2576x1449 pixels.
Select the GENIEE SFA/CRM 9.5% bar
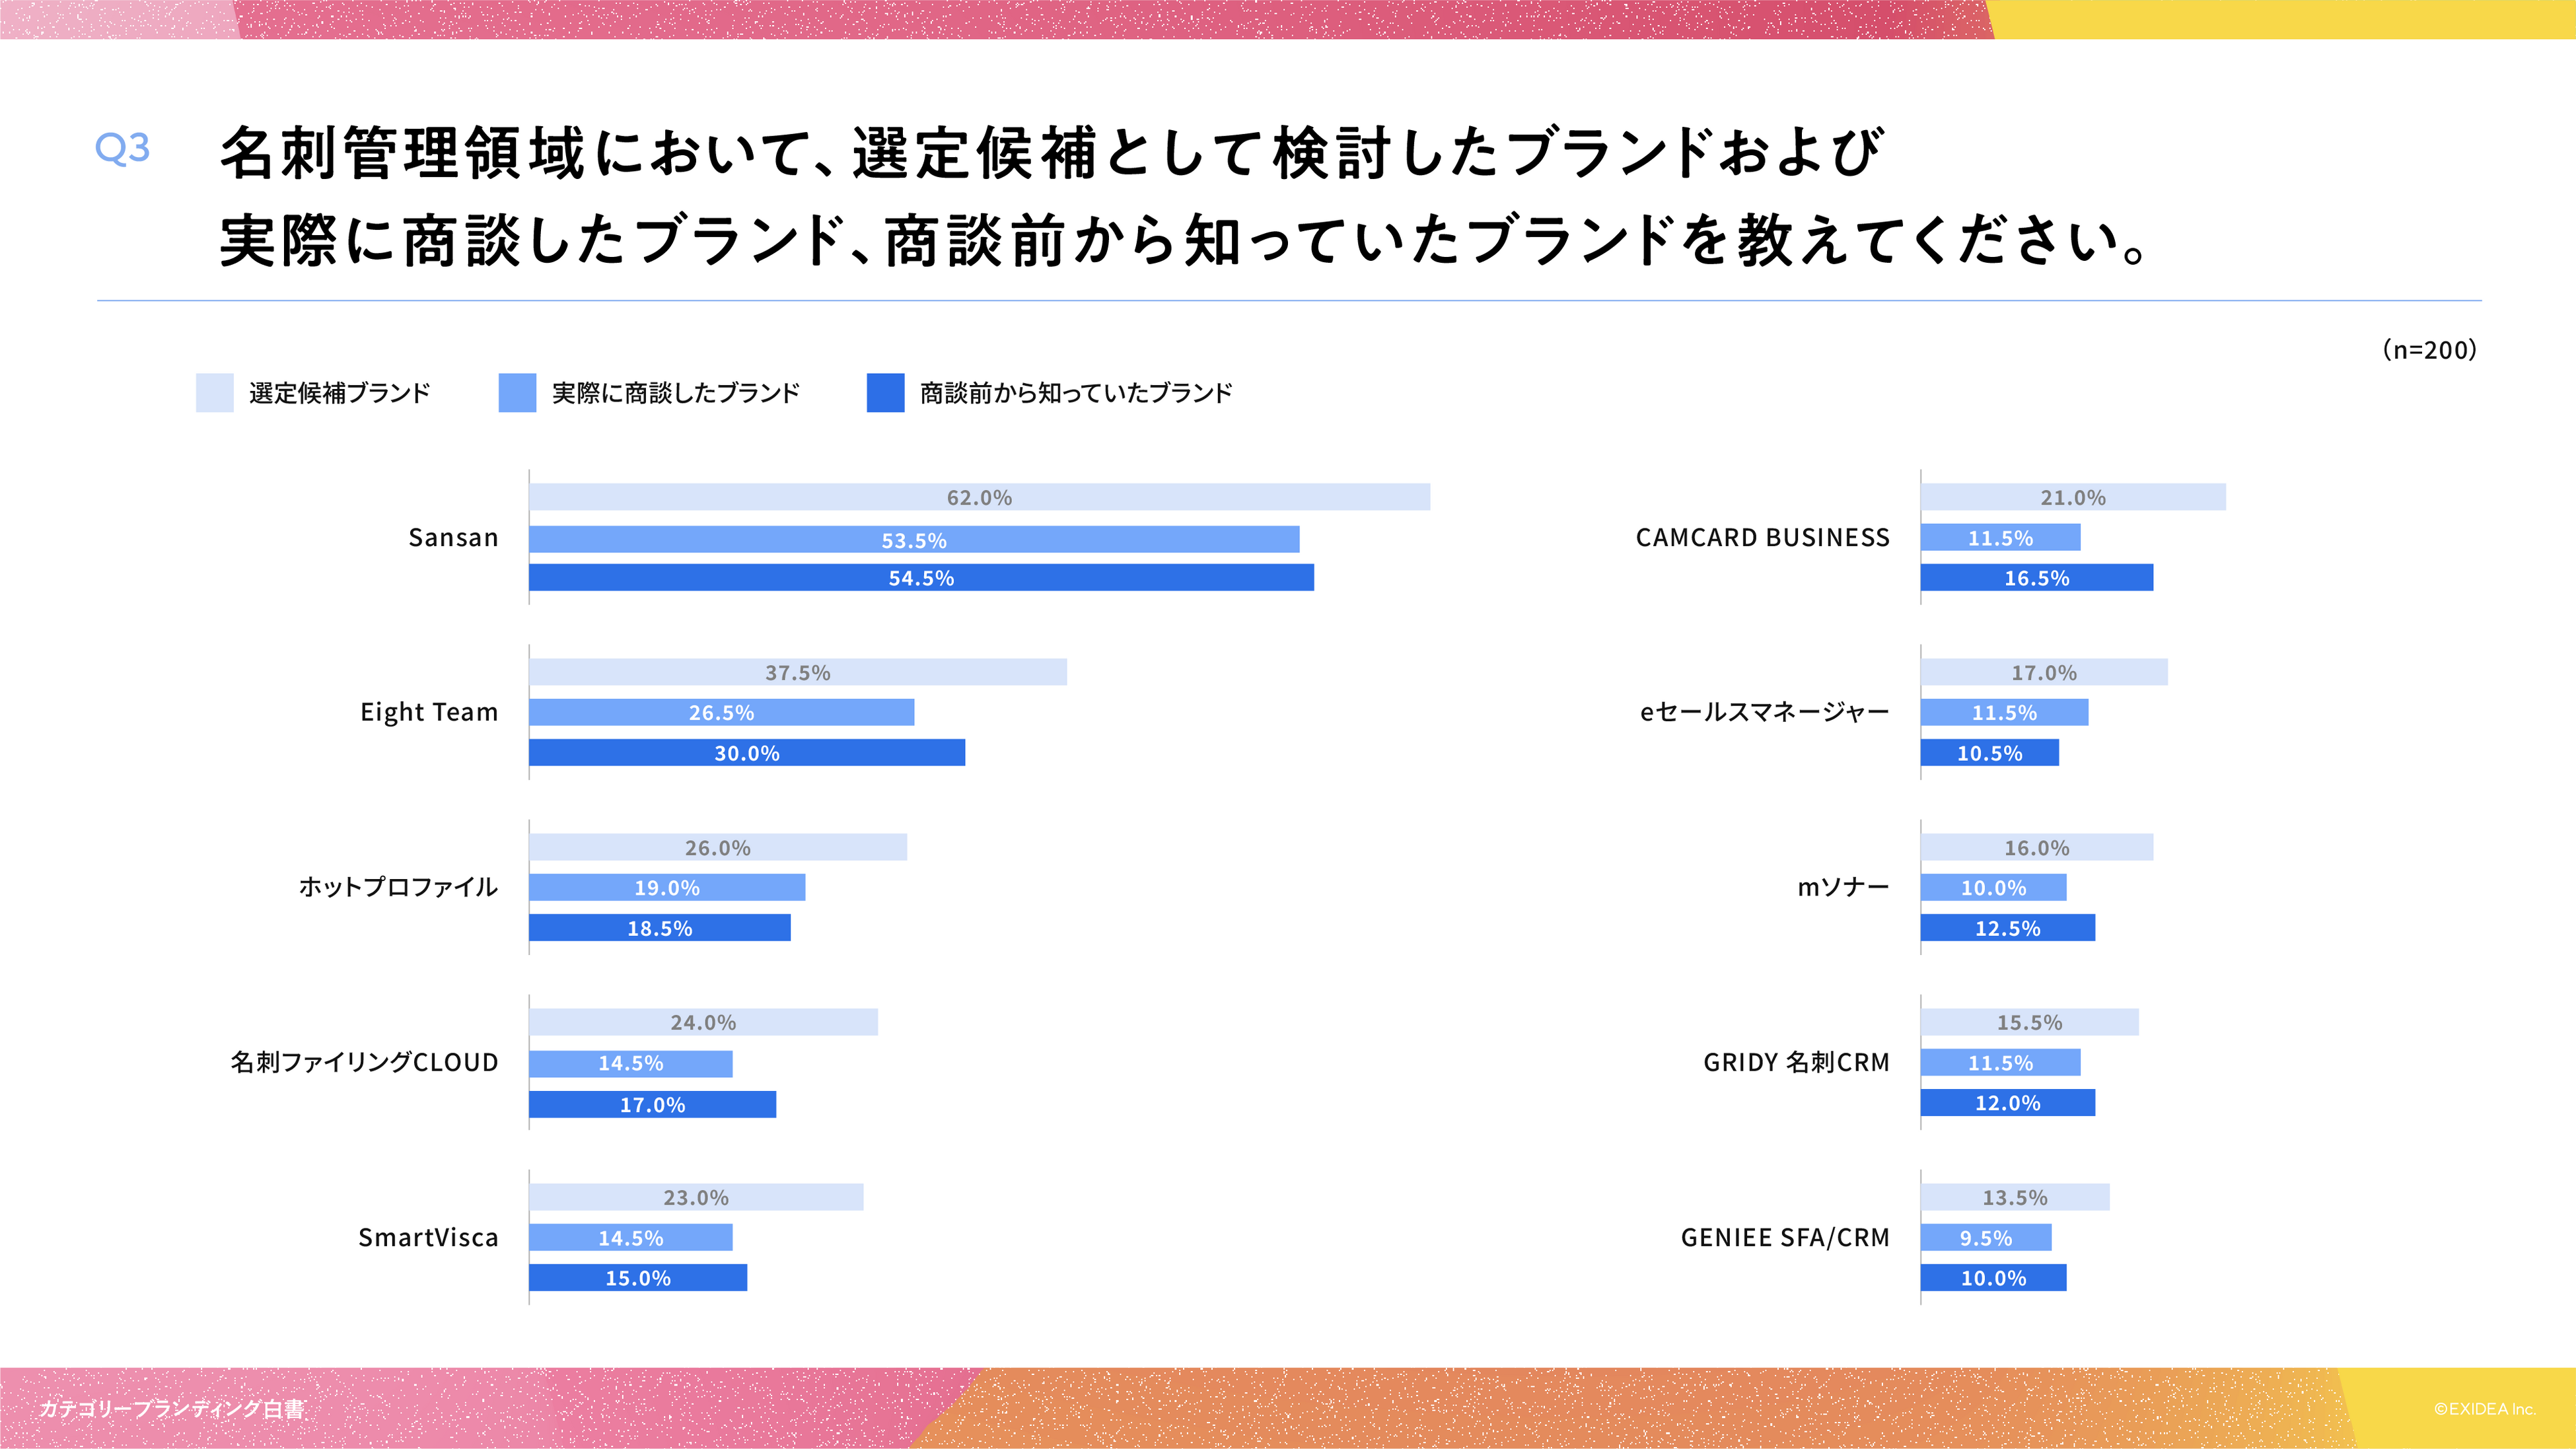click(1985, 1238)
